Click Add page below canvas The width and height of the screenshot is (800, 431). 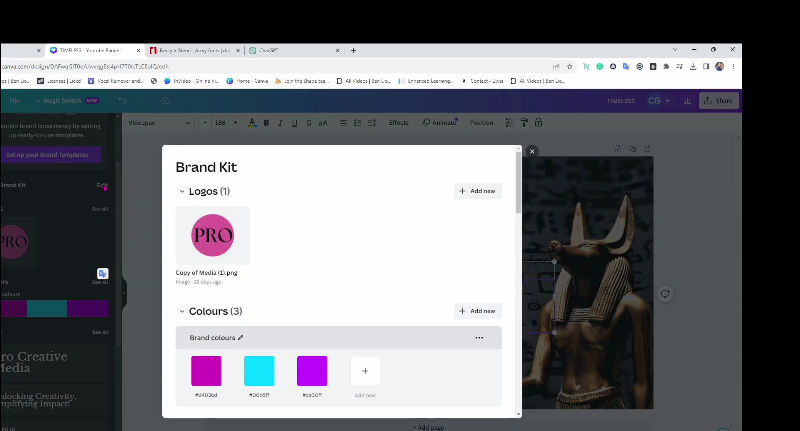click(x=429, y=427)
